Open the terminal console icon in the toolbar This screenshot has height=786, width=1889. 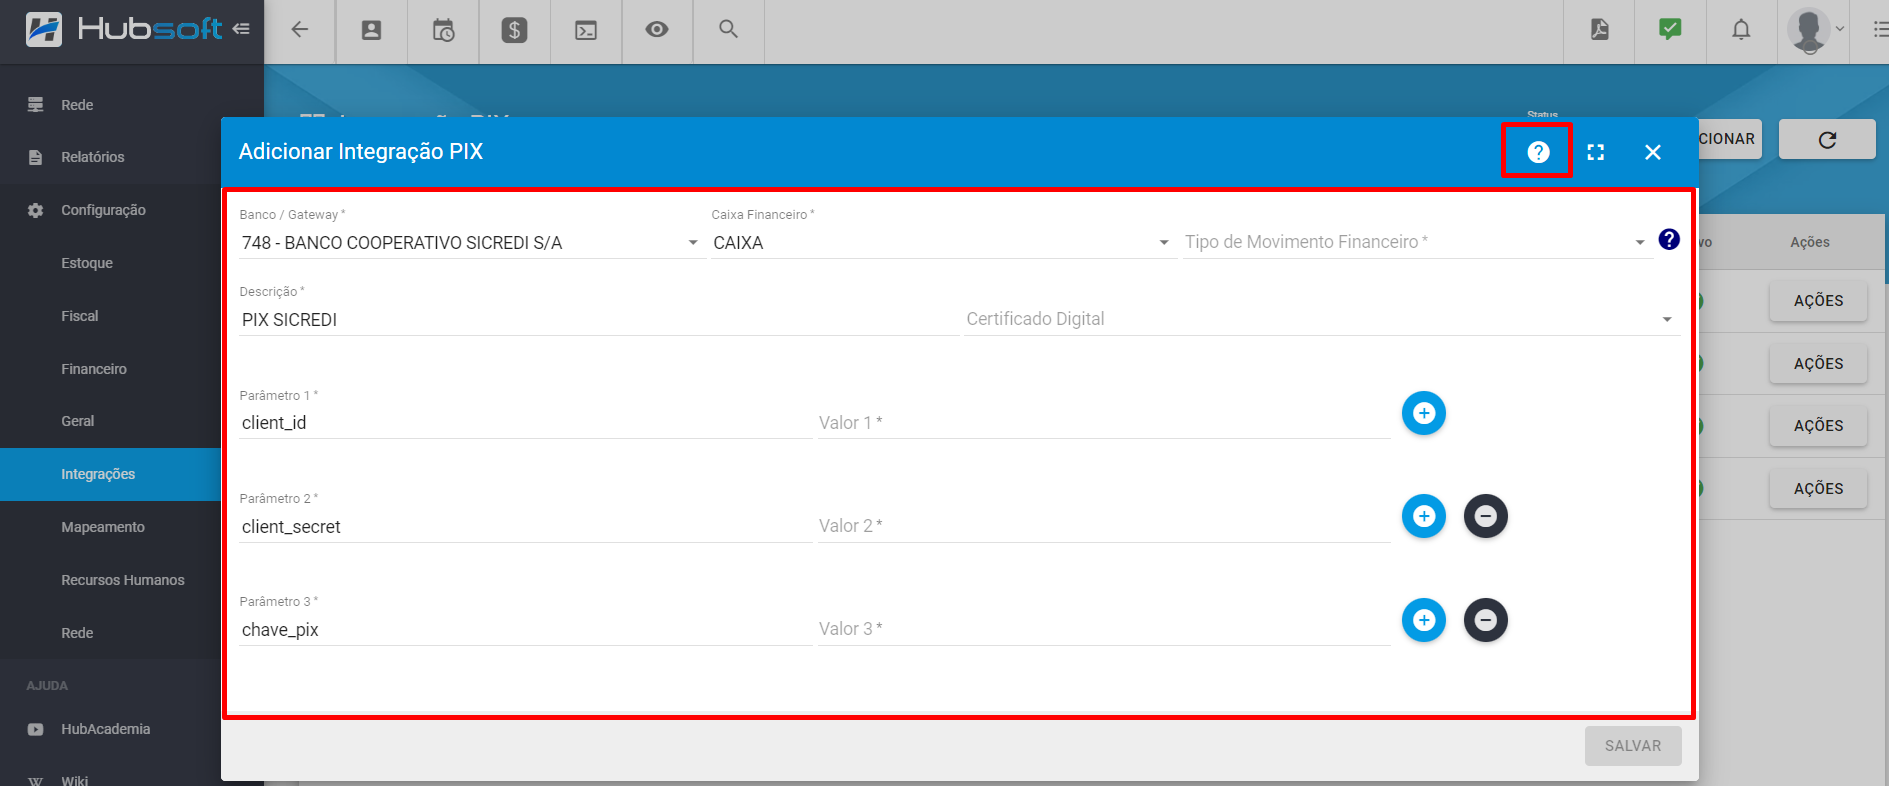586,30
